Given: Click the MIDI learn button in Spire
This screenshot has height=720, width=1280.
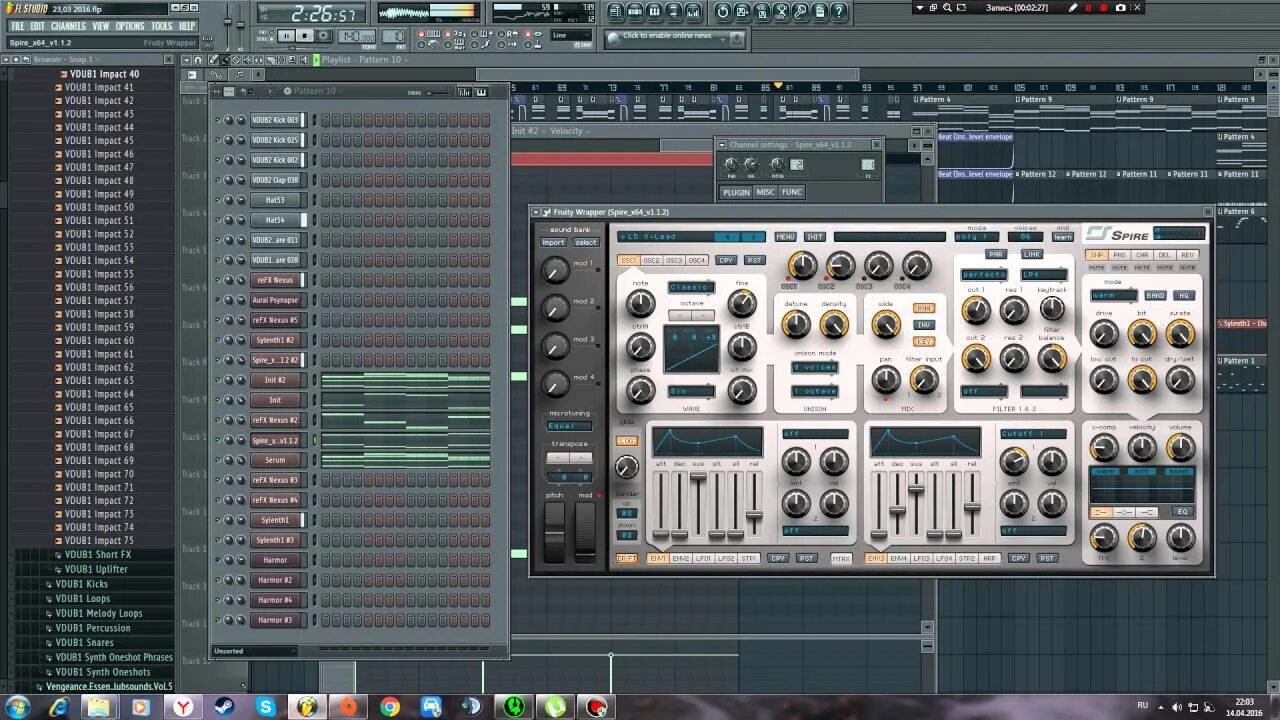Looking at the screenshot, I should coord(1063,237).
